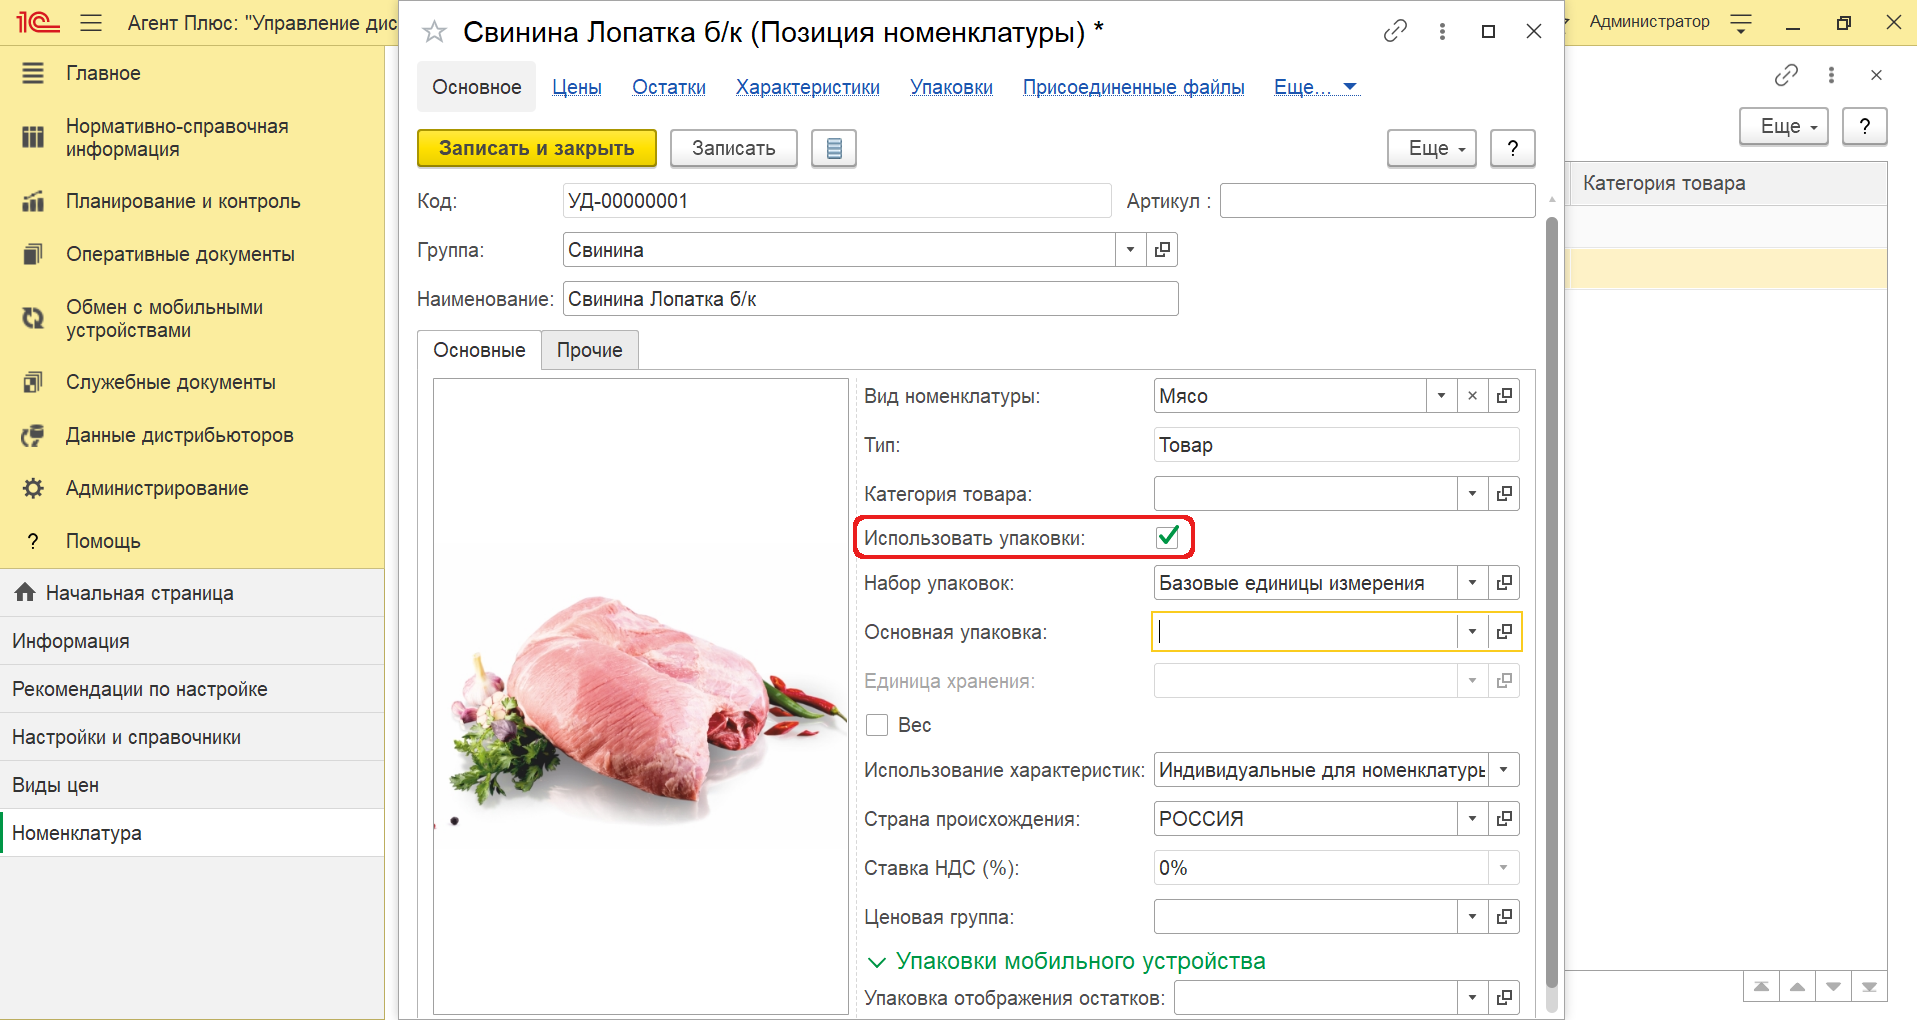Open Еще... navigation link menu
This screenshot has height=1020, width=1917.
point(1315,87)
